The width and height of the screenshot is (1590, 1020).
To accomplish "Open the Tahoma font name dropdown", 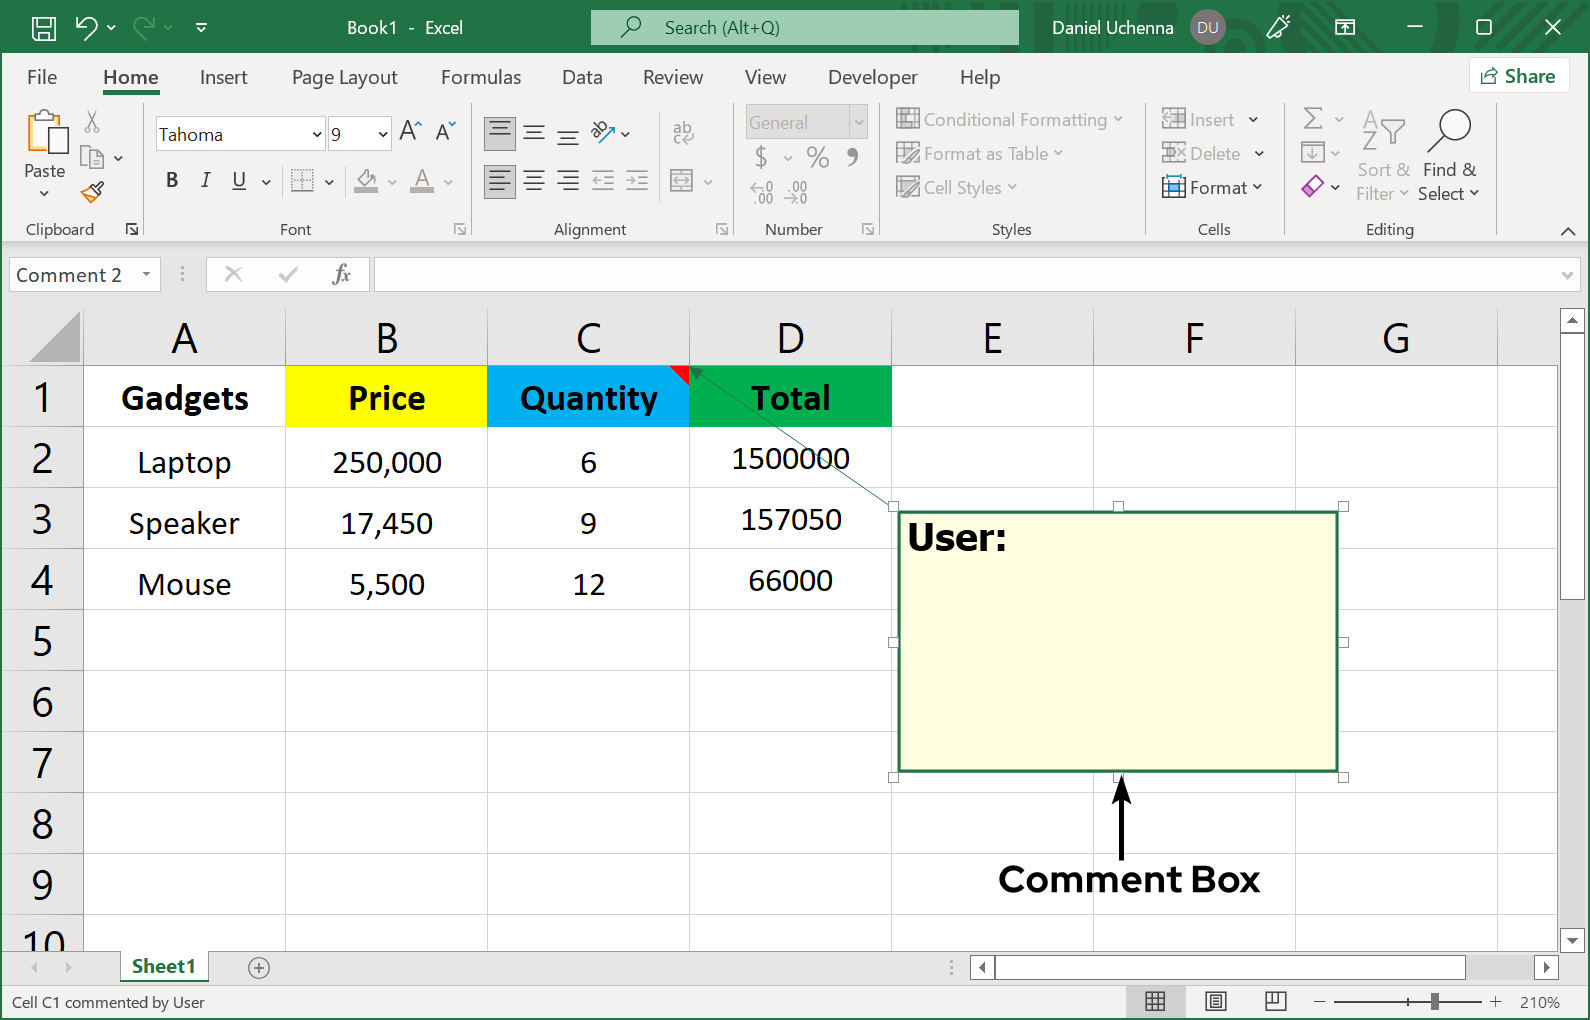I will [x=316, y=134].
